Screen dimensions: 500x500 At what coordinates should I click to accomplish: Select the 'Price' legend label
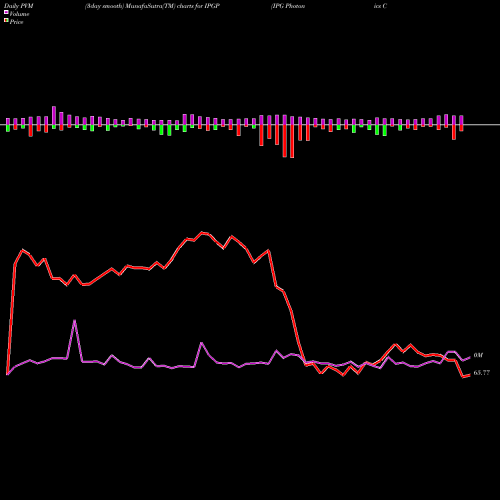(x=17, y=22)
